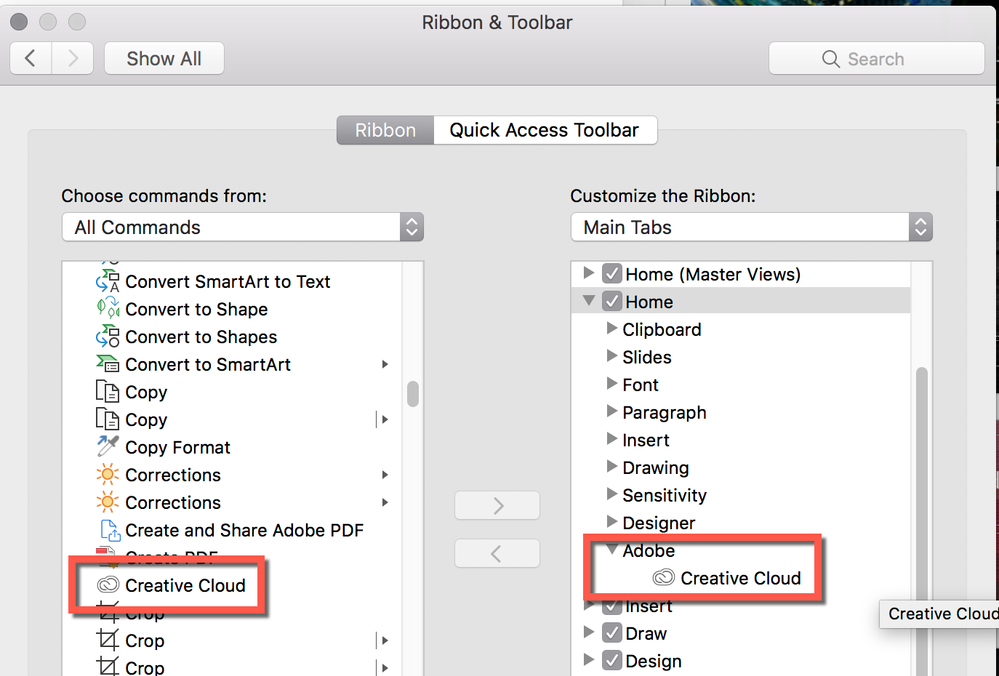Uncheck the Home (Master Views) checkbox
Viewport: 999px width, 676px height.
[612, 274]
